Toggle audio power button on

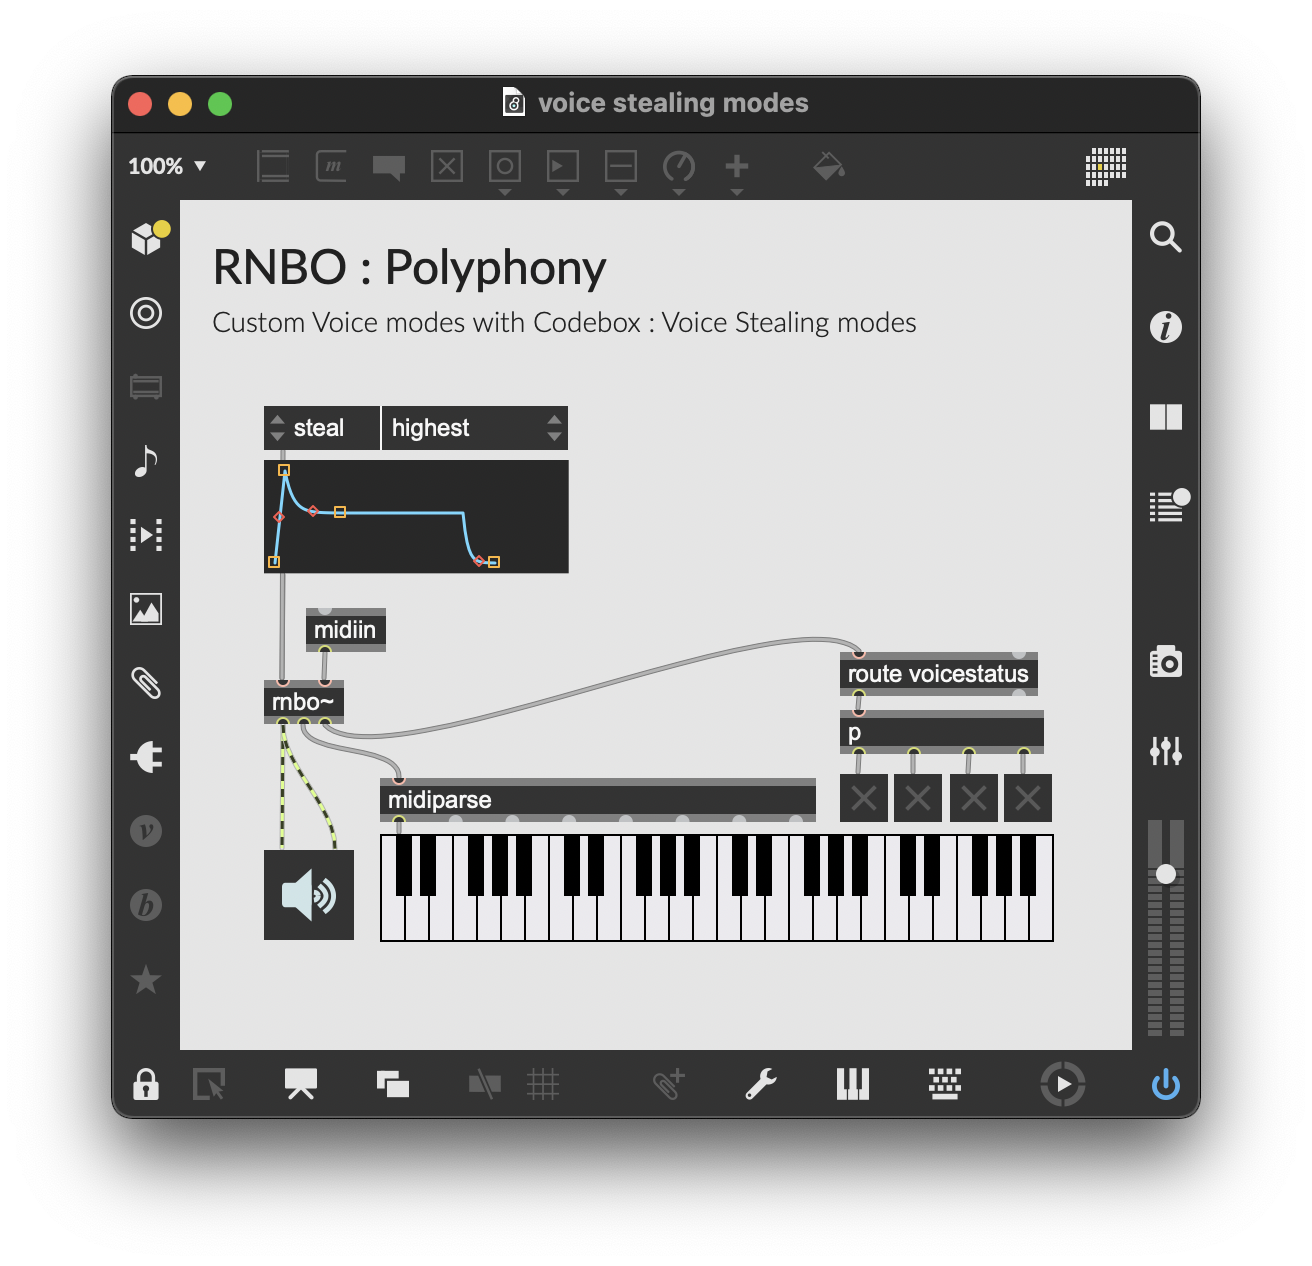[1166, 1084]
